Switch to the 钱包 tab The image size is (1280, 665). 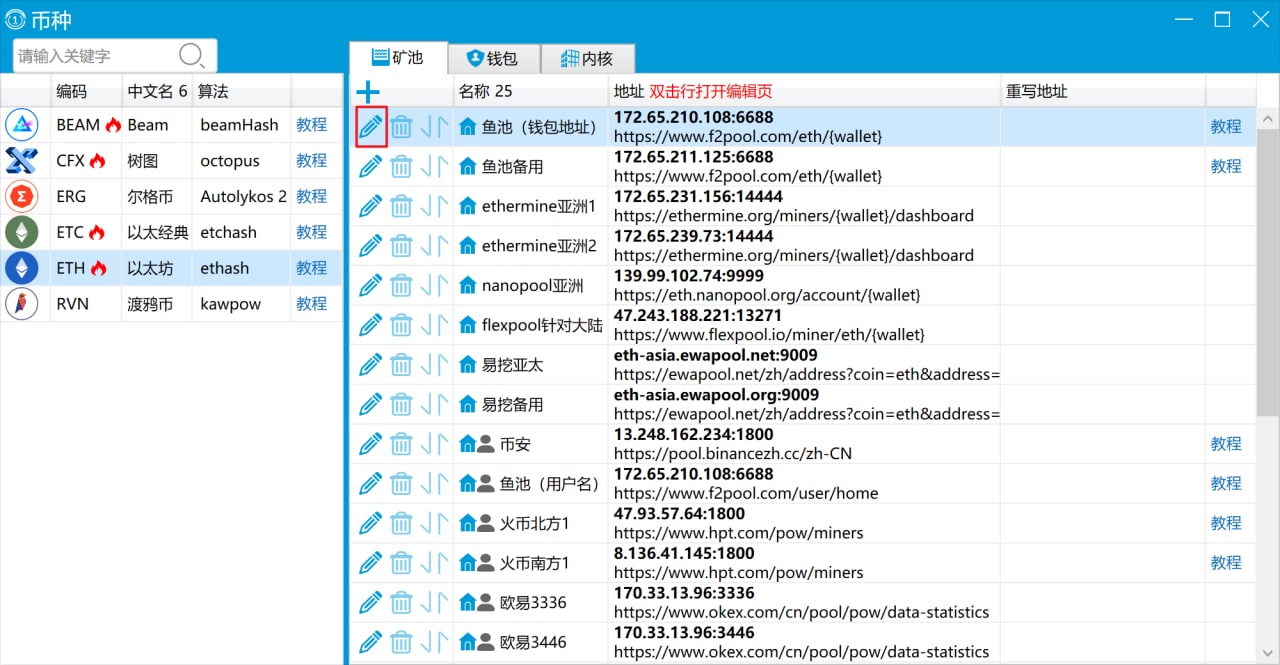pos(494,59)
